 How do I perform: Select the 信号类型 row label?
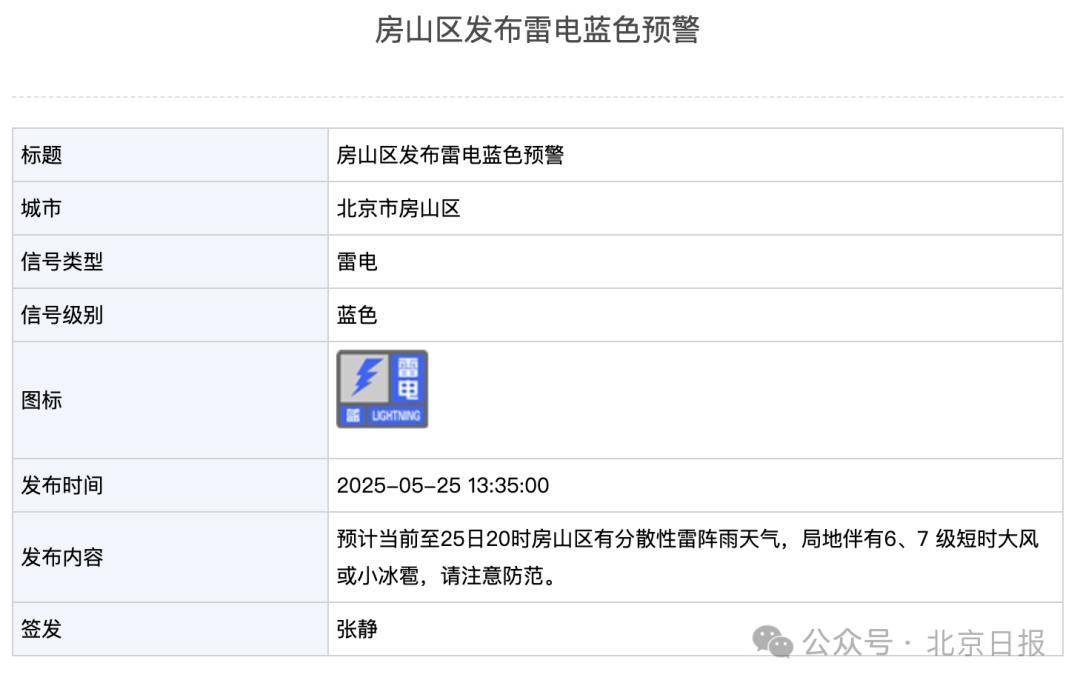tap(57, 261)
